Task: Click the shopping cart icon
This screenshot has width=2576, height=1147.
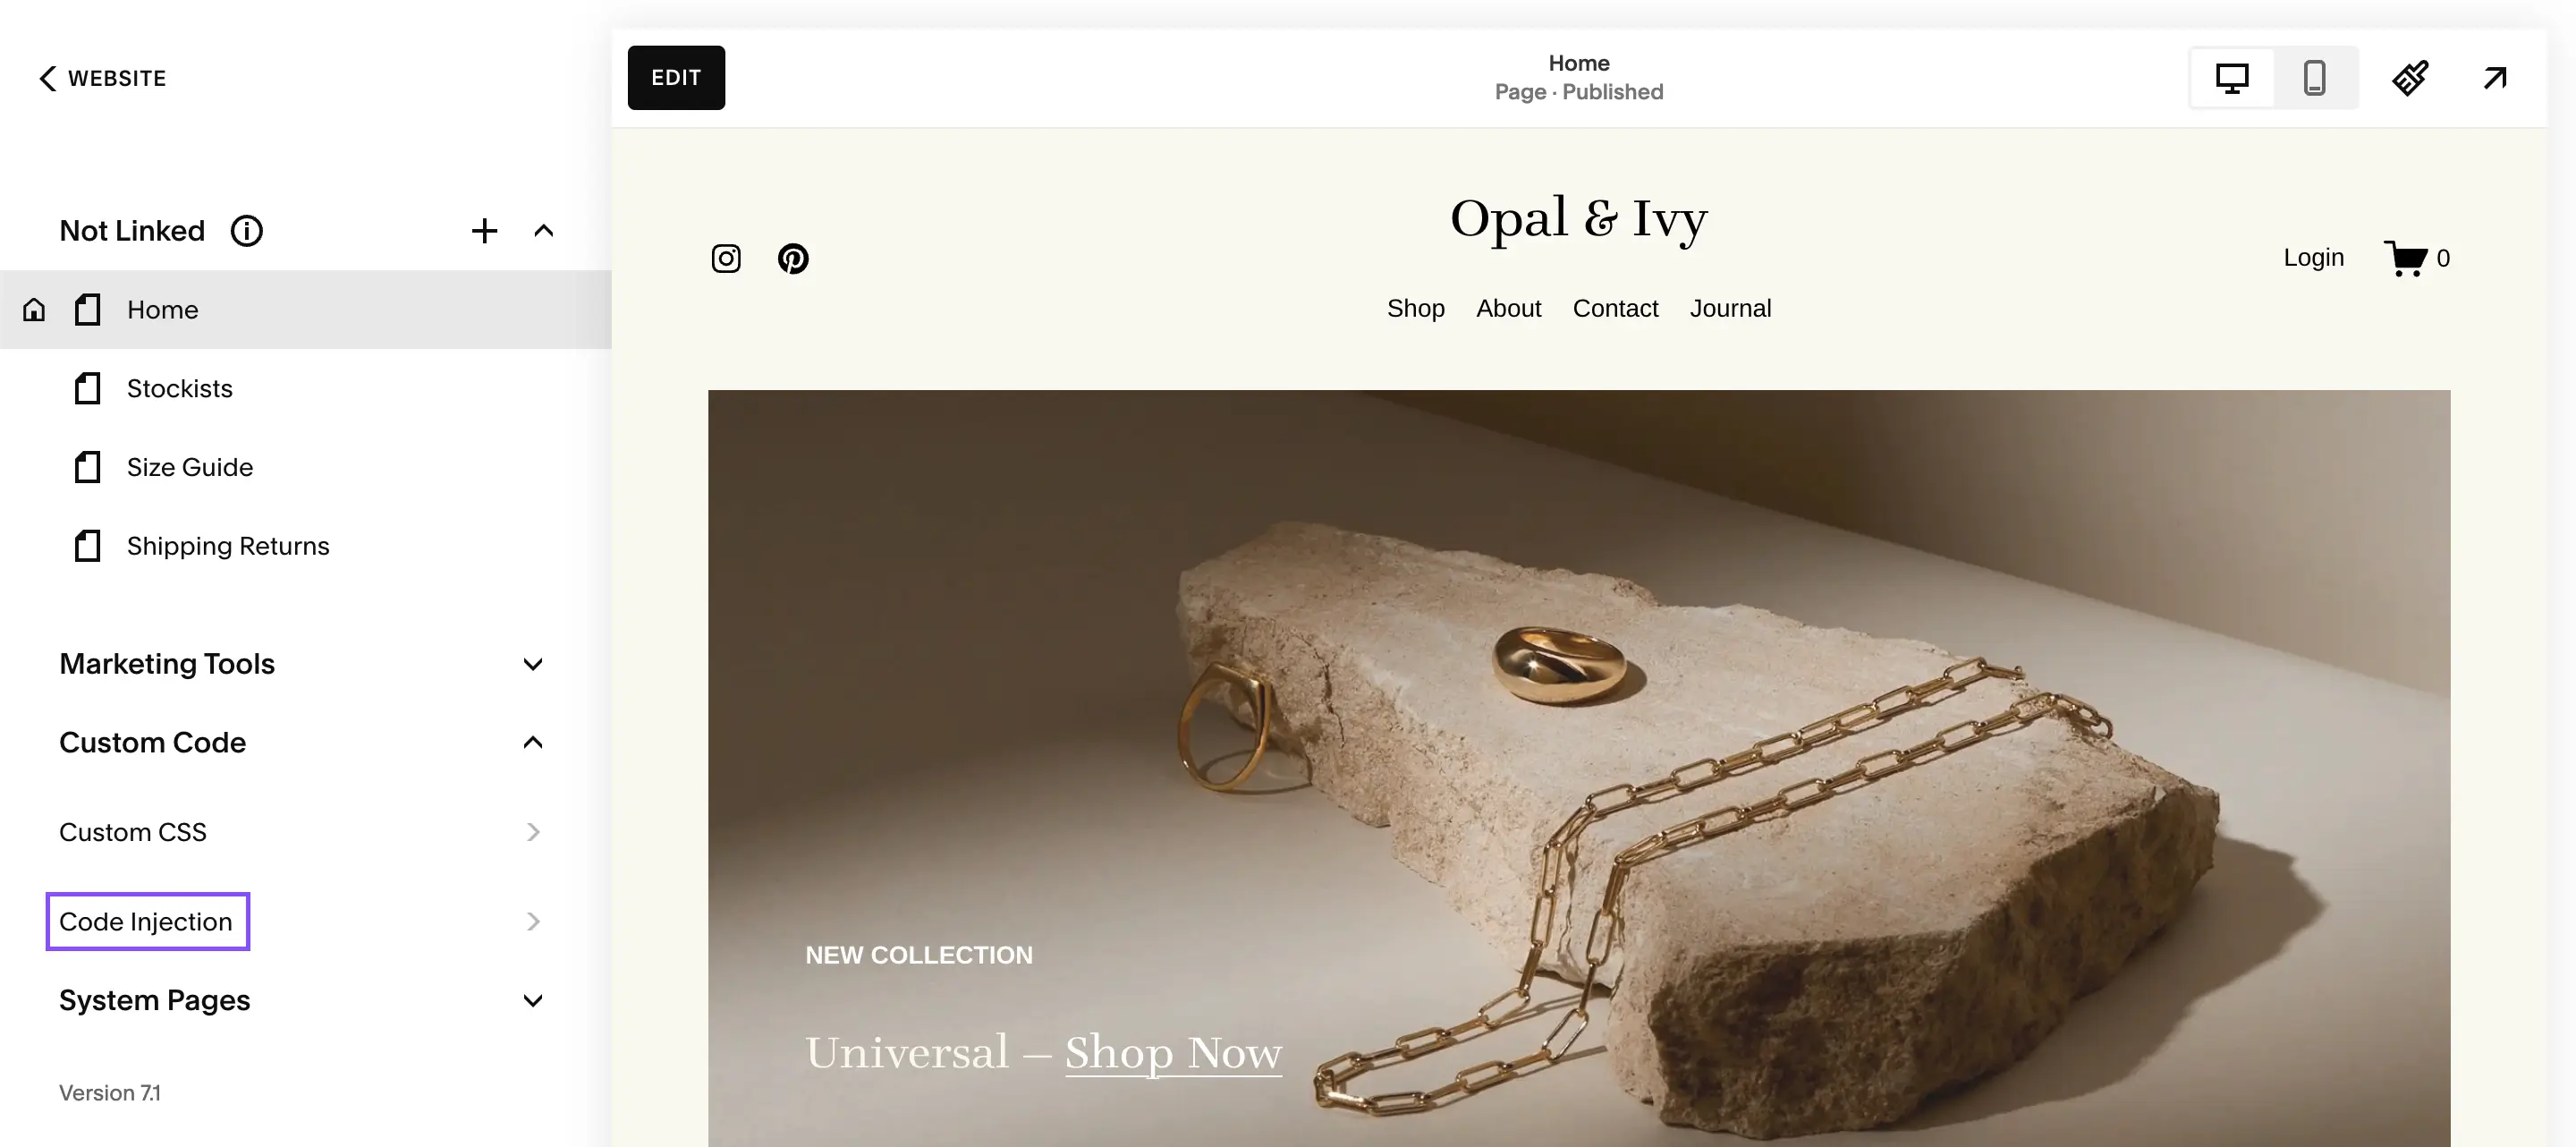Action: [x=2405, y=258]
